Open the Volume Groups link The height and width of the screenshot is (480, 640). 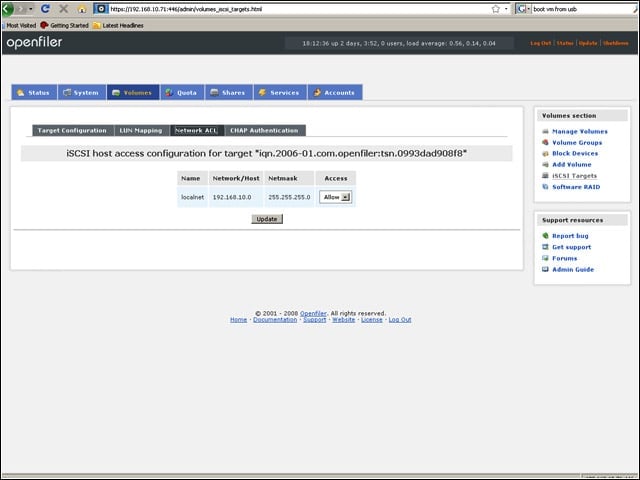577,142
